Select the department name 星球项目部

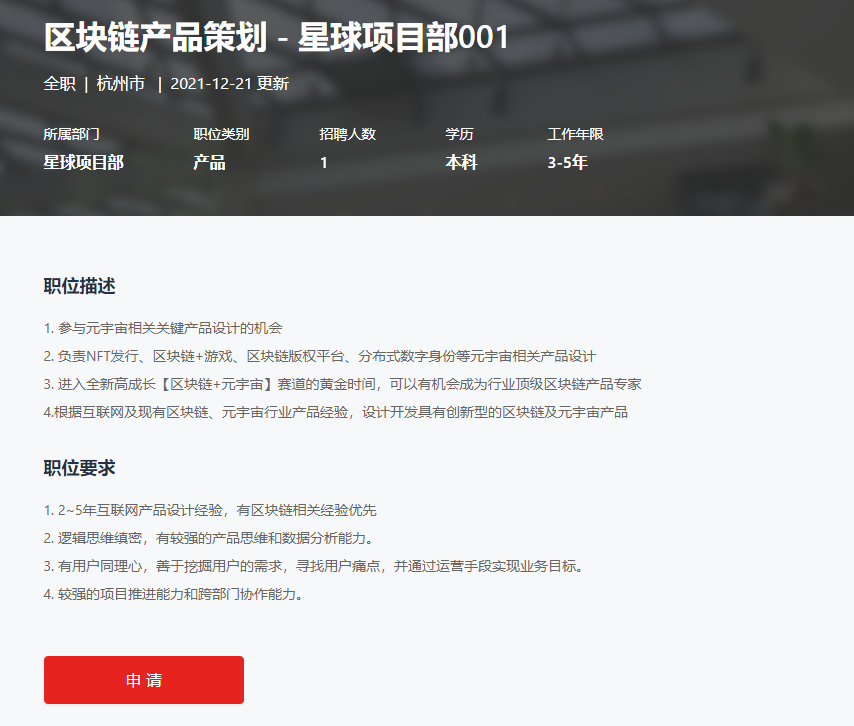point(83,163)
